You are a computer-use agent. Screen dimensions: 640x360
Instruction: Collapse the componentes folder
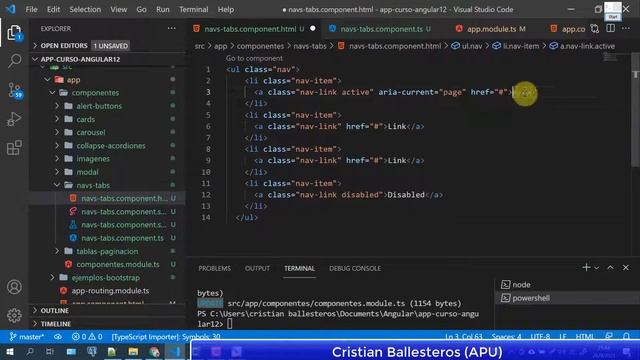tap(52, 93)
